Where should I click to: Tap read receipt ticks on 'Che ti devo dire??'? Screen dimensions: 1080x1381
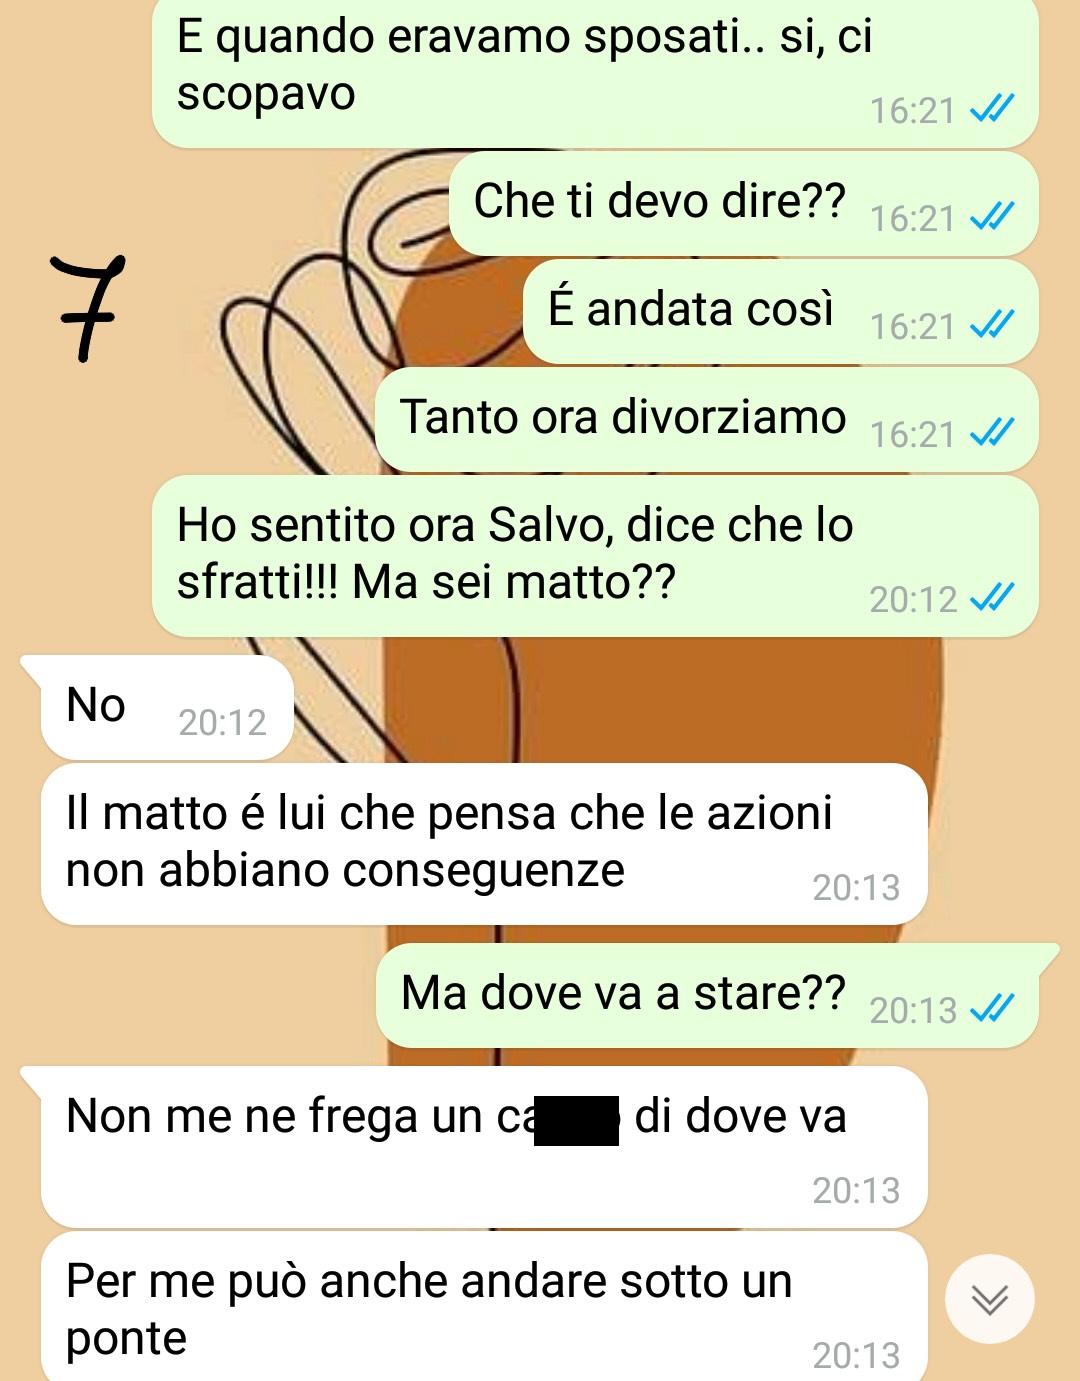click(992, 216)
